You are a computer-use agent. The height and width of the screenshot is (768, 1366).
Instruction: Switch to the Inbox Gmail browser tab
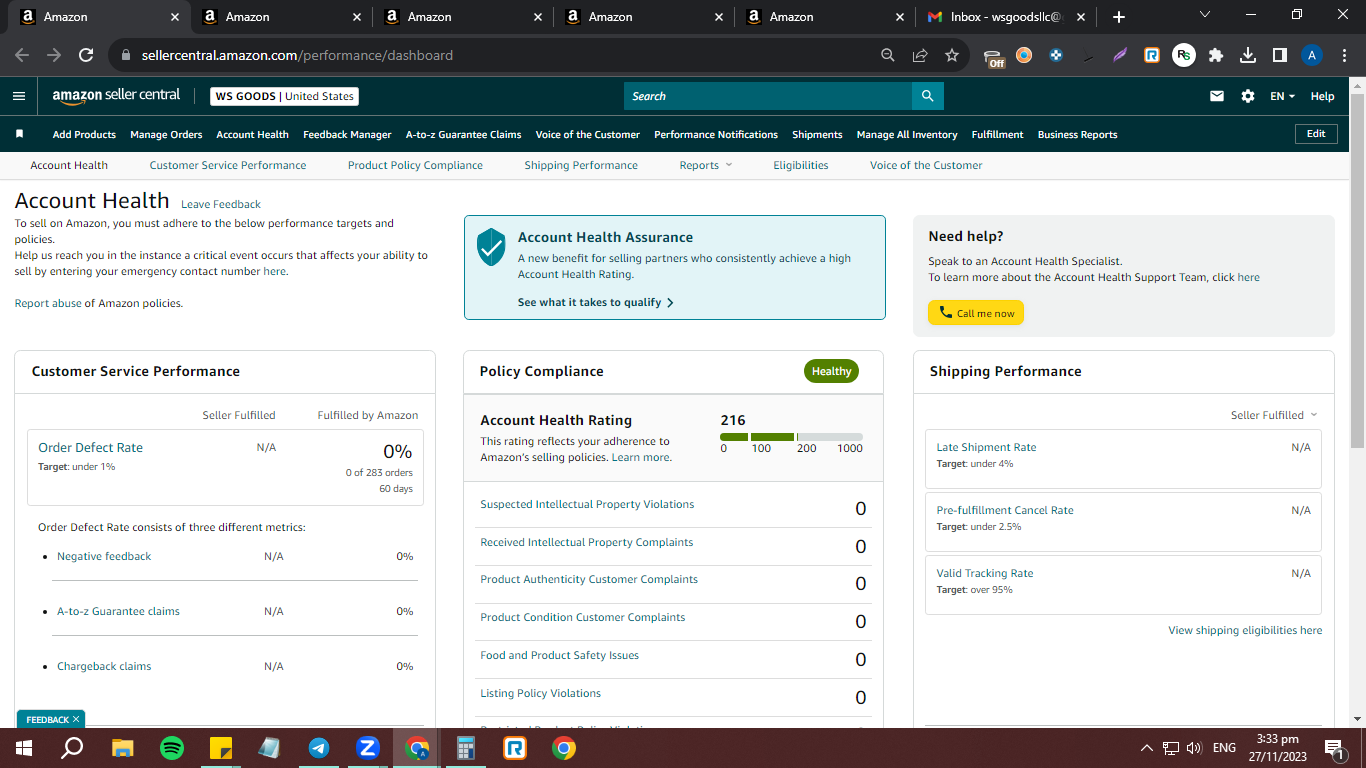[1006, 17]
